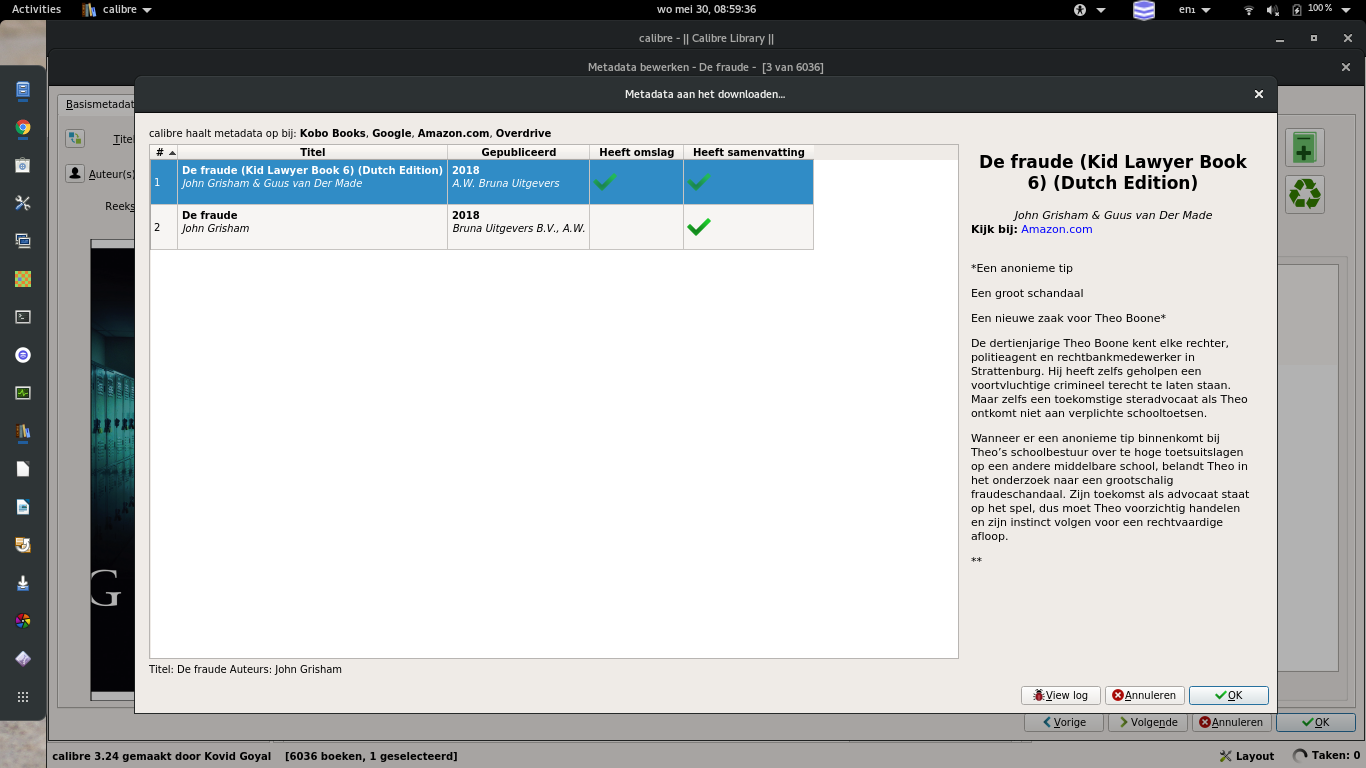Click the A.W. Bruna Uitgevers publisher cell
1366x768 pixels.
pos(519,182)
